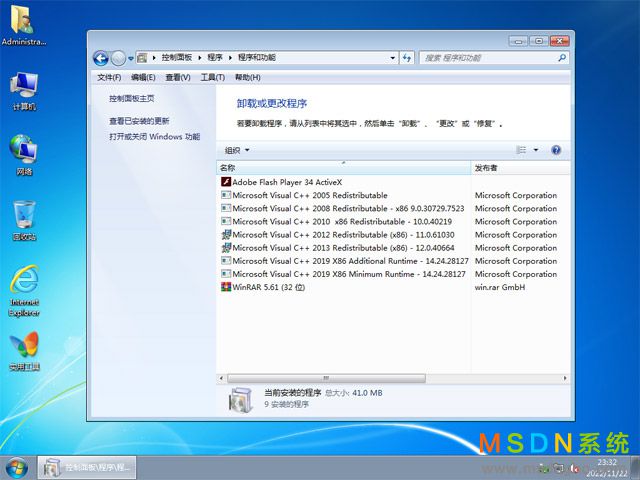The height and width of the screenshot is (480, 640).
Task: Open the 实用工具 desktop icon
Action: (24, 351)
